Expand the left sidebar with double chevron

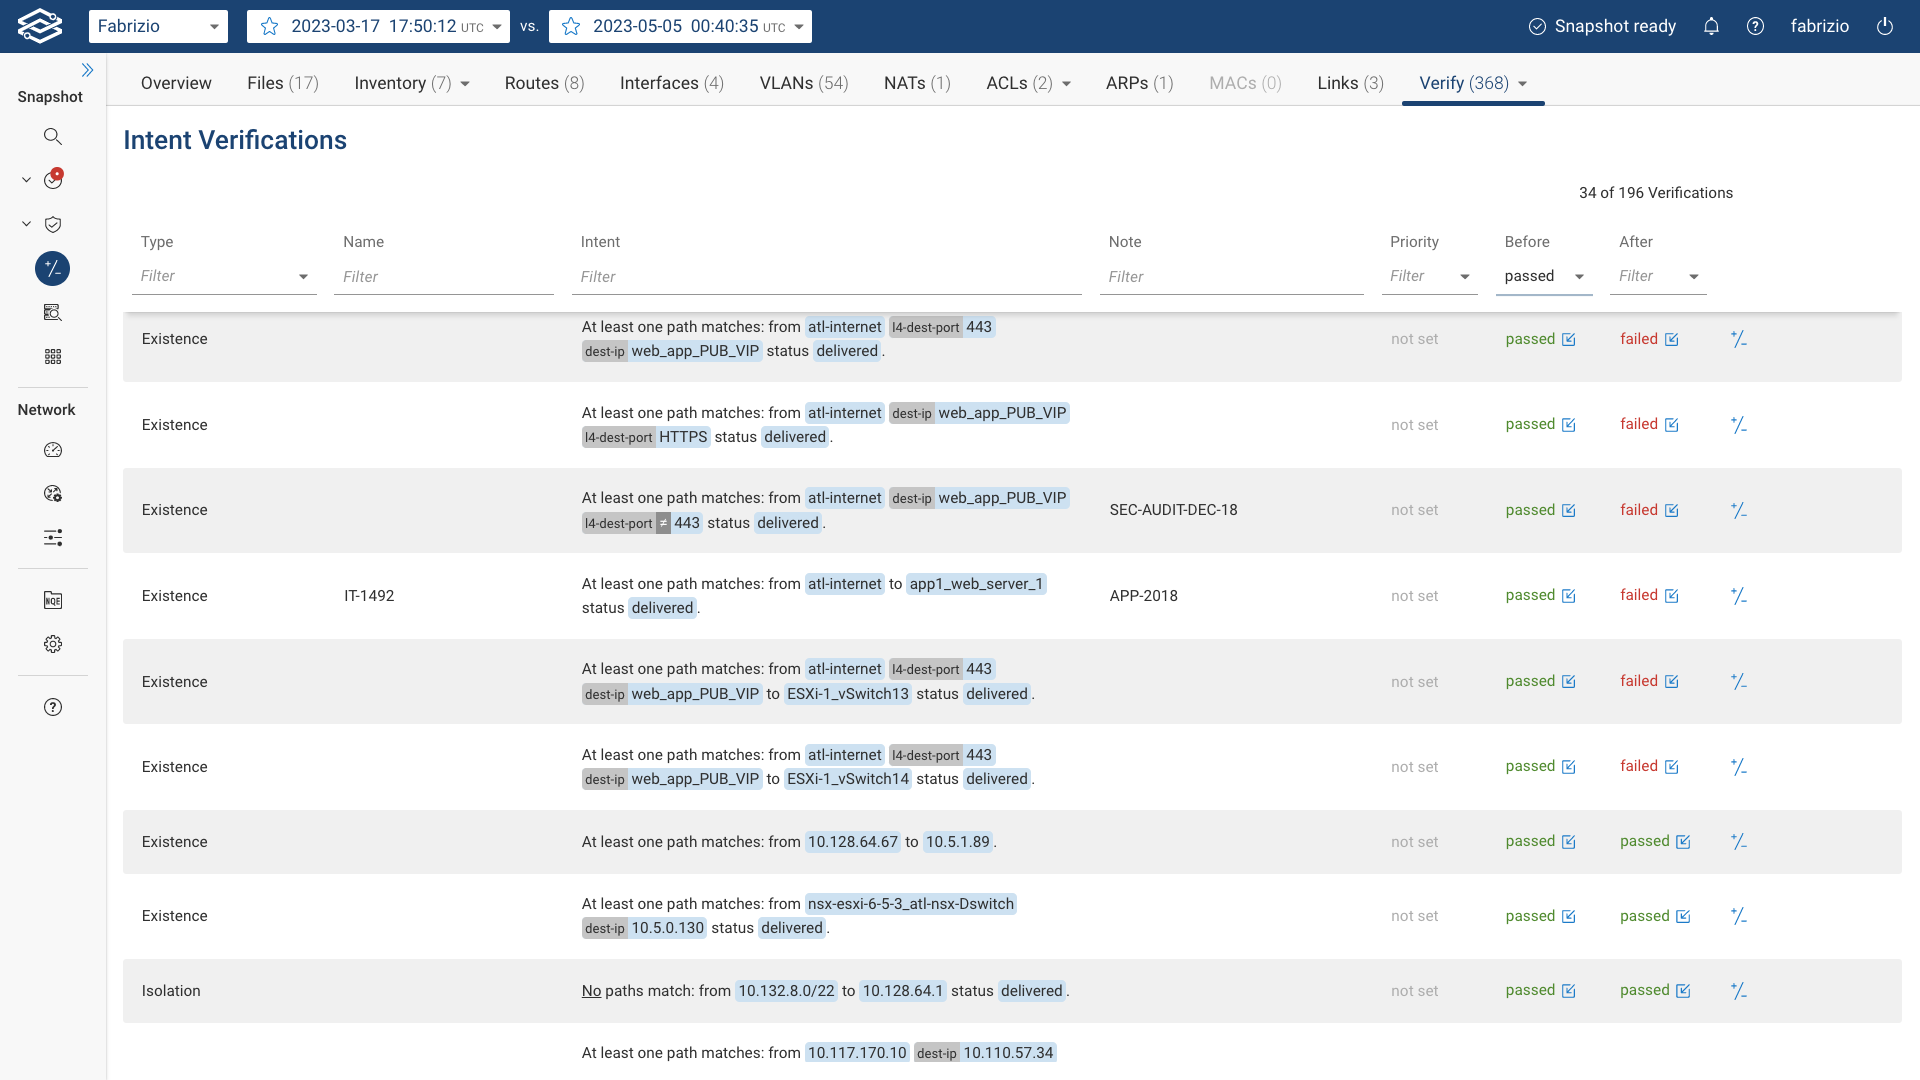[x=87, y=70]
